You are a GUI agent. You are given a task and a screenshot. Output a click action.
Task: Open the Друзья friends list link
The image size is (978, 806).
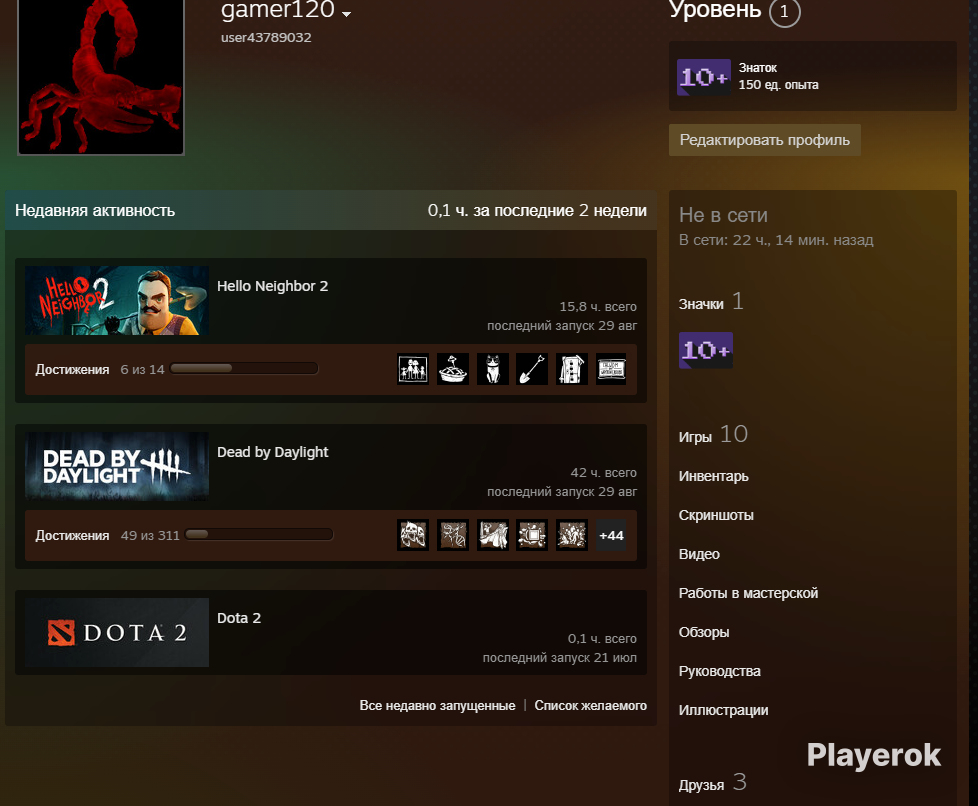tap(702, 785)
